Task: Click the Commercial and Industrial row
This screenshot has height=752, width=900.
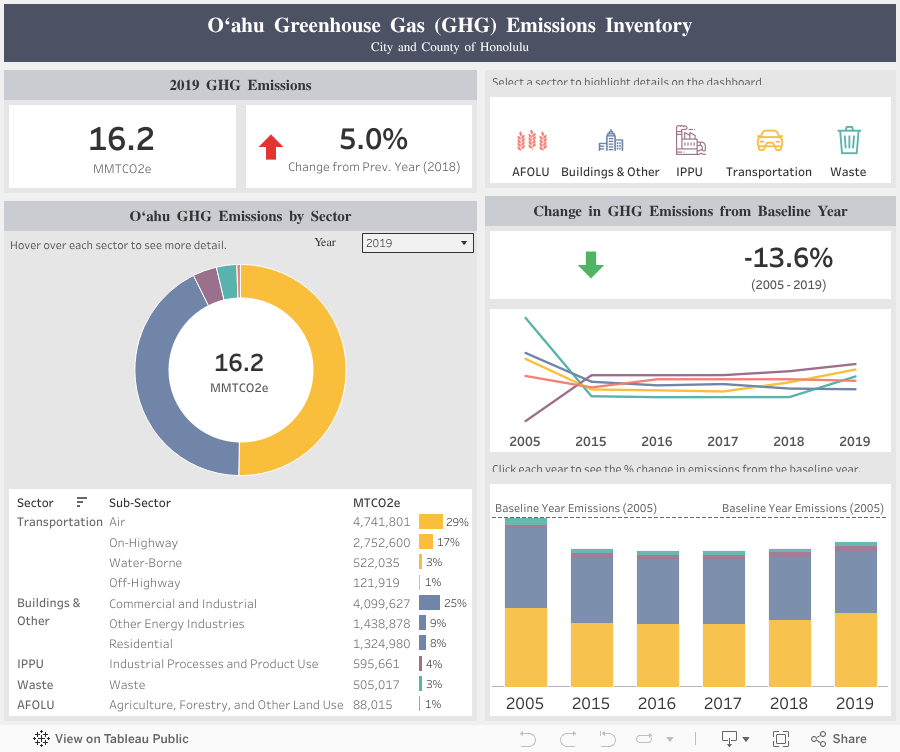Action: point(182,604)
